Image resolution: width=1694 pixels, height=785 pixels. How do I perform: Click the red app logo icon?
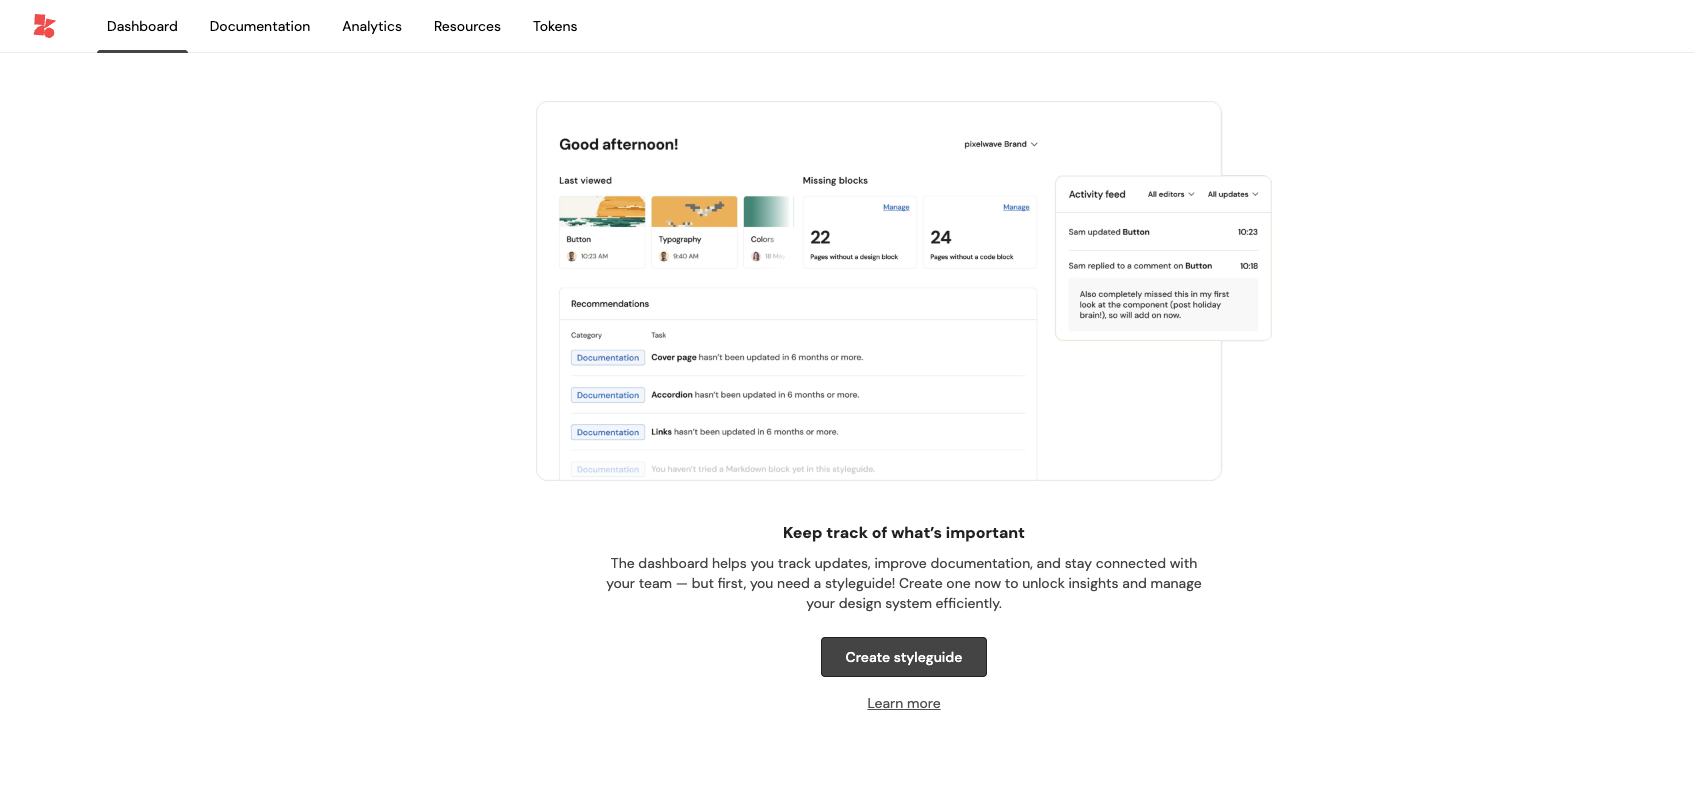pos(44,26)
